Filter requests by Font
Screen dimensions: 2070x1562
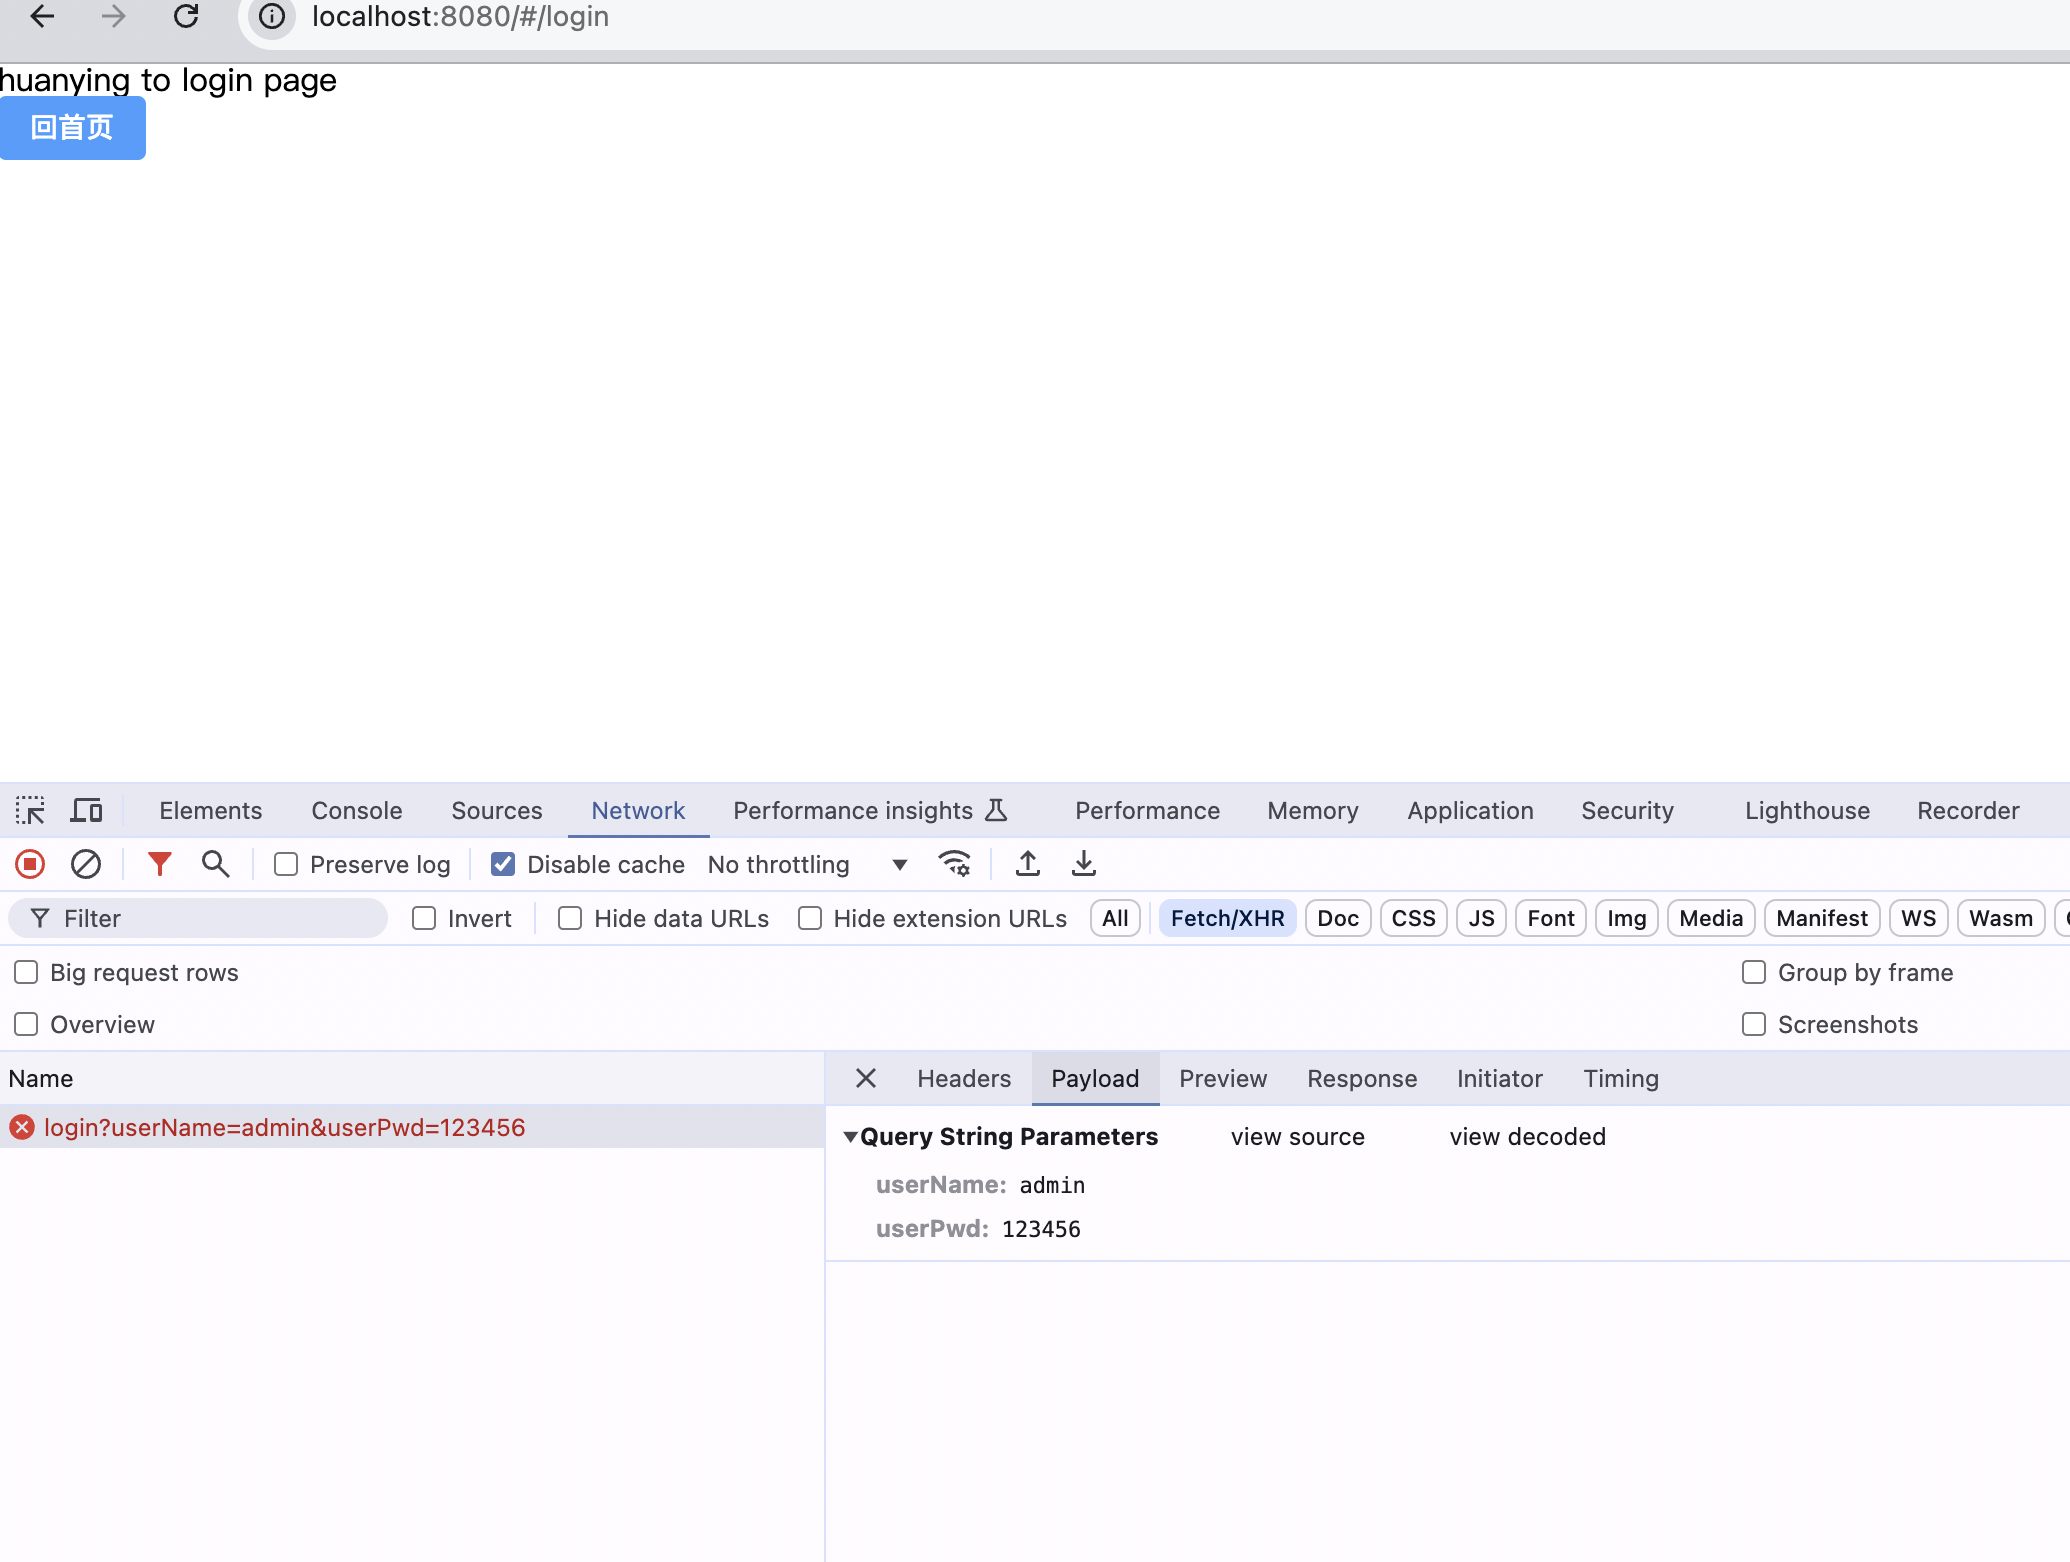click(x=1551, y=918)
